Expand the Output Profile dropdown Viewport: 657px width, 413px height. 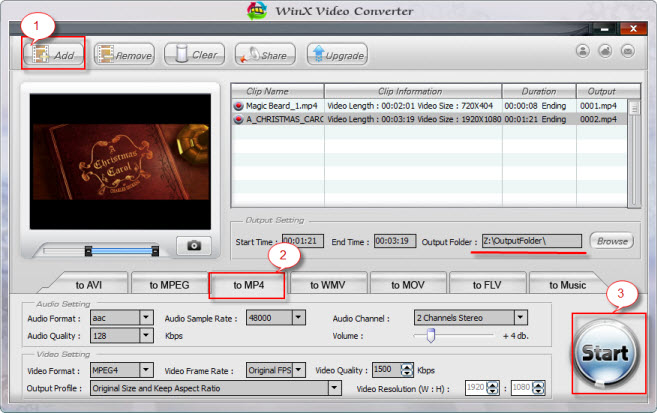pos(334,388)
